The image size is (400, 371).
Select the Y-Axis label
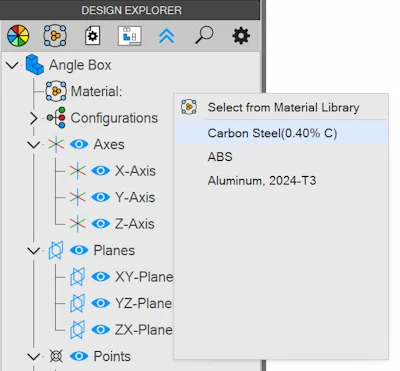tap(135, 197)
